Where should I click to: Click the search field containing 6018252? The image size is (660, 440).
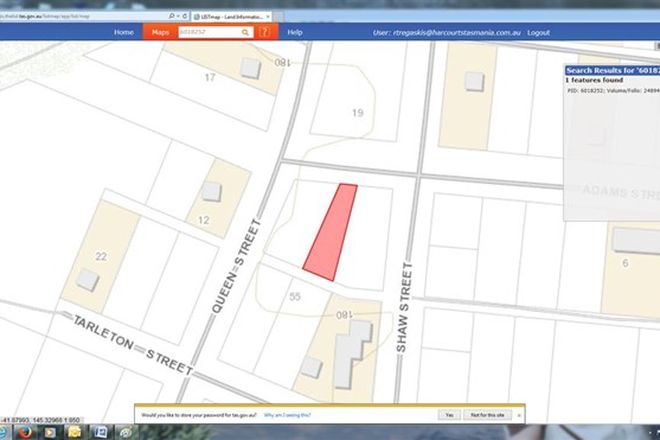208,33
